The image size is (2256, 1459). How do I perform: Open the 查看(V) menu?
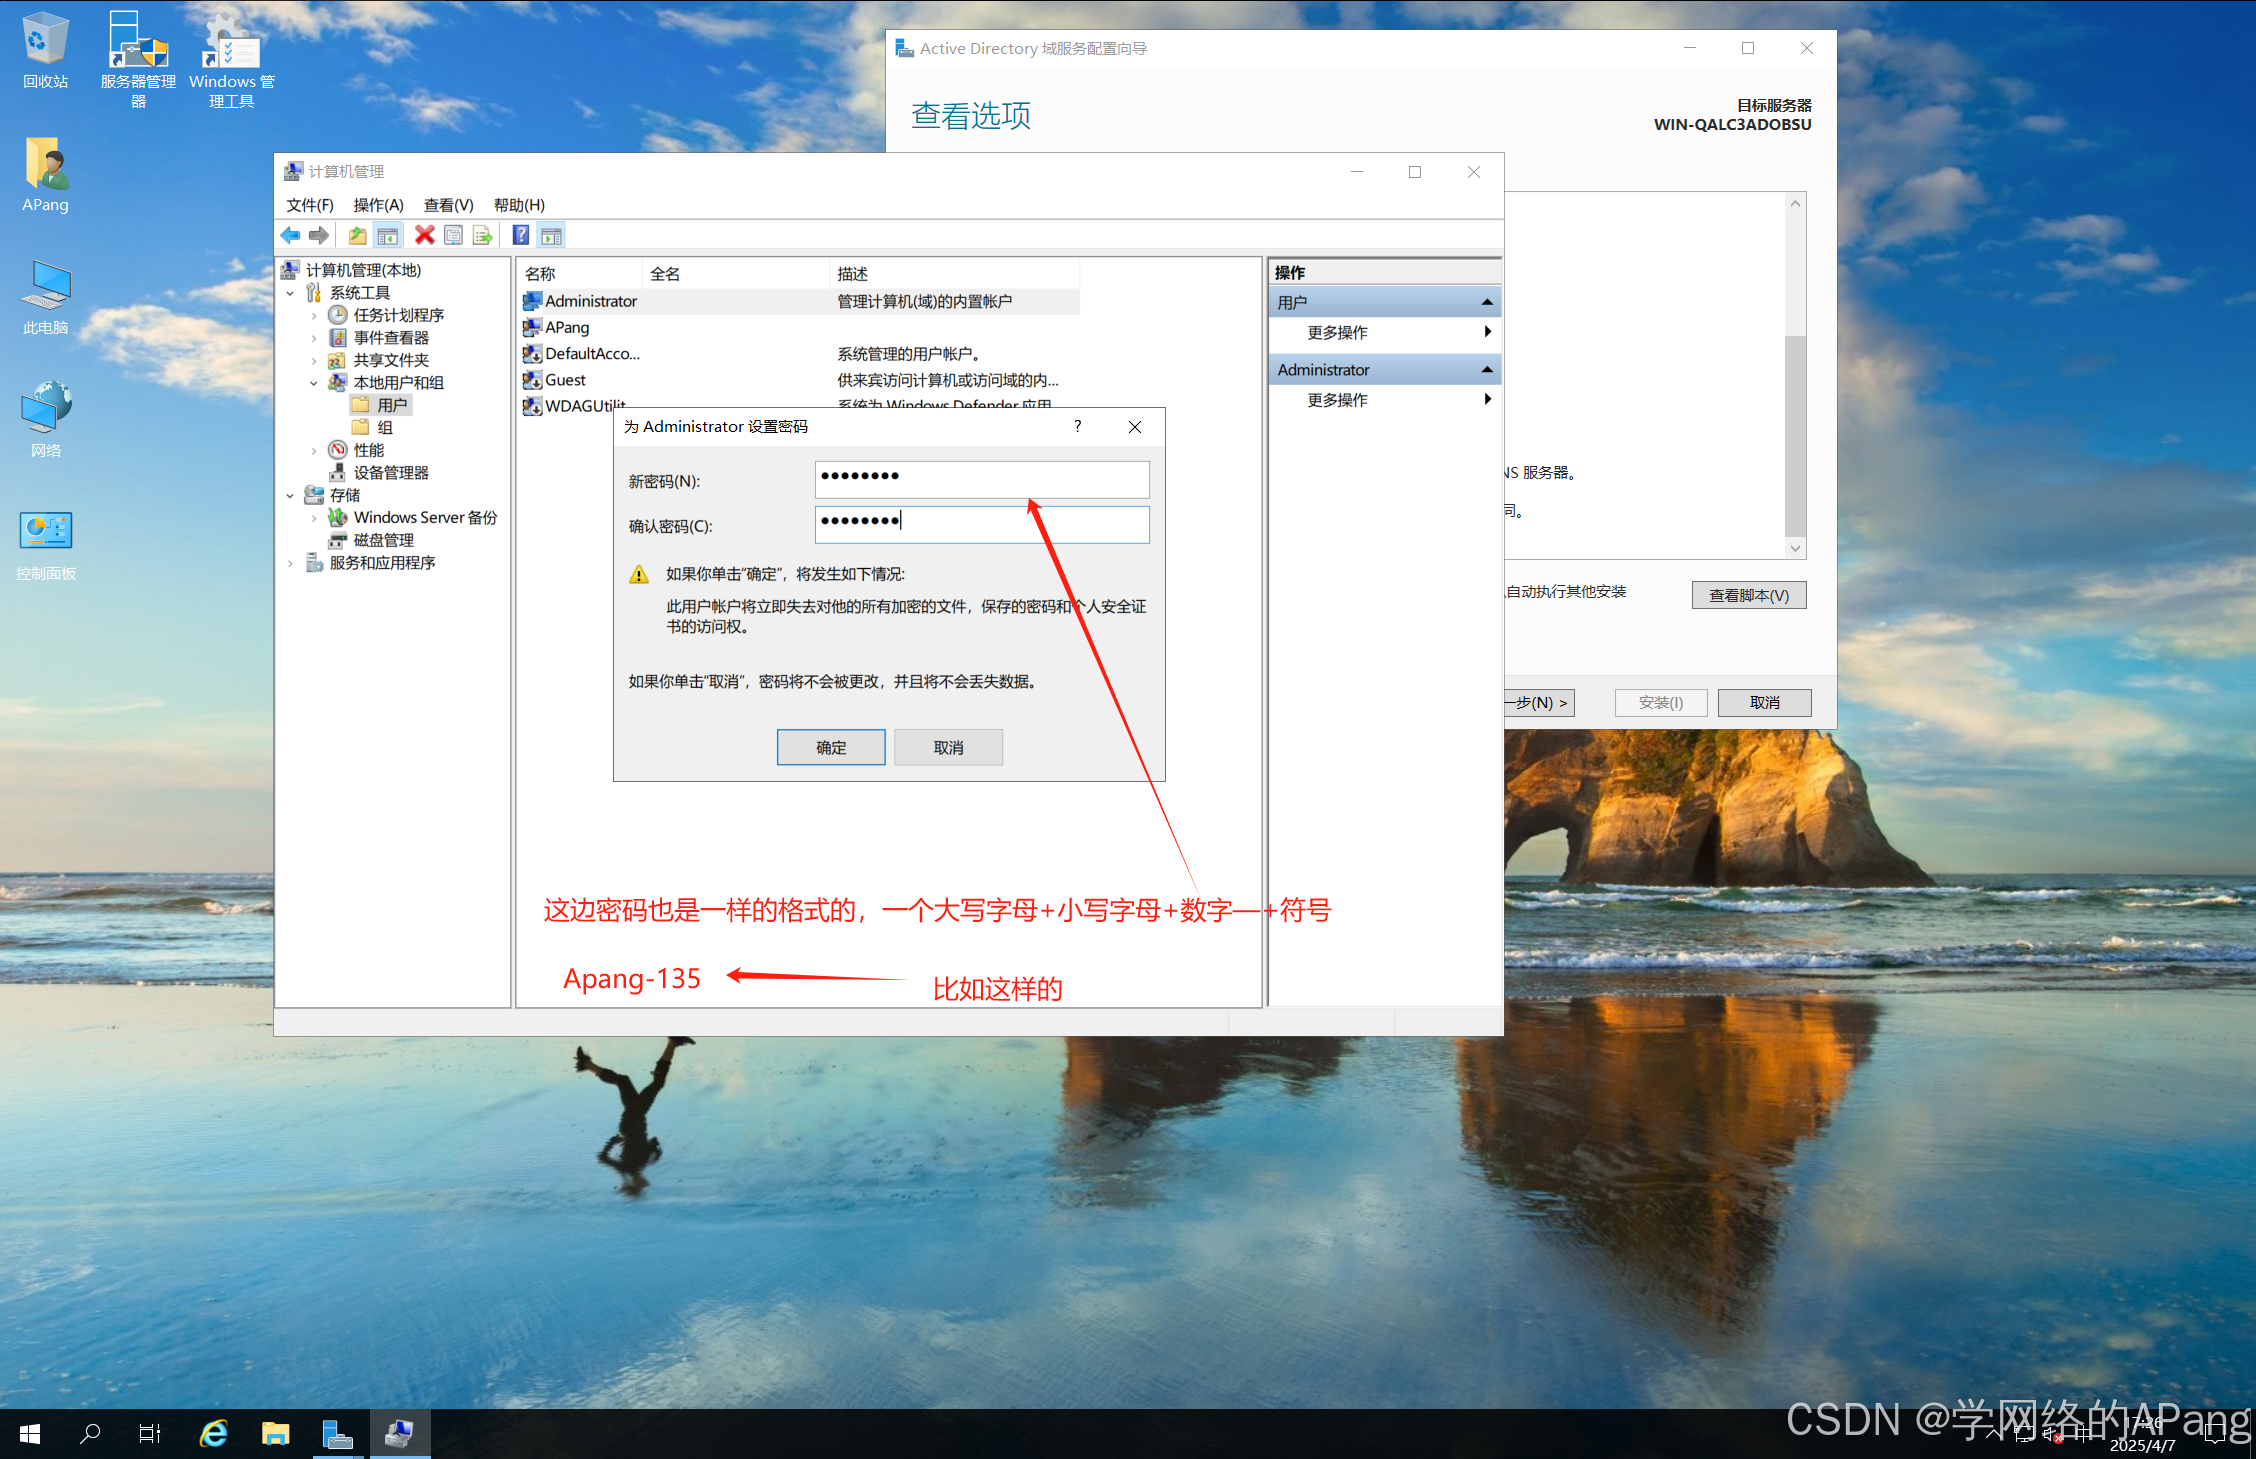click(x=448, y=205)
